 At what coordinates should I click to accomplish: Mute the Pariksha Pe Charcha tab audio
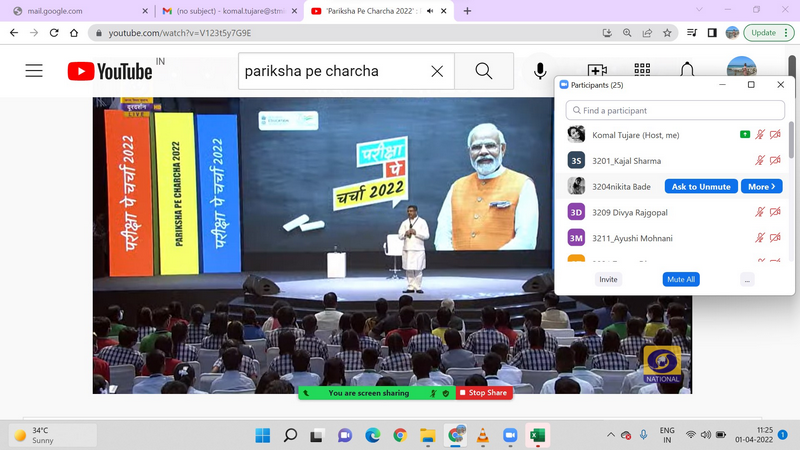(x=430, y=11)
